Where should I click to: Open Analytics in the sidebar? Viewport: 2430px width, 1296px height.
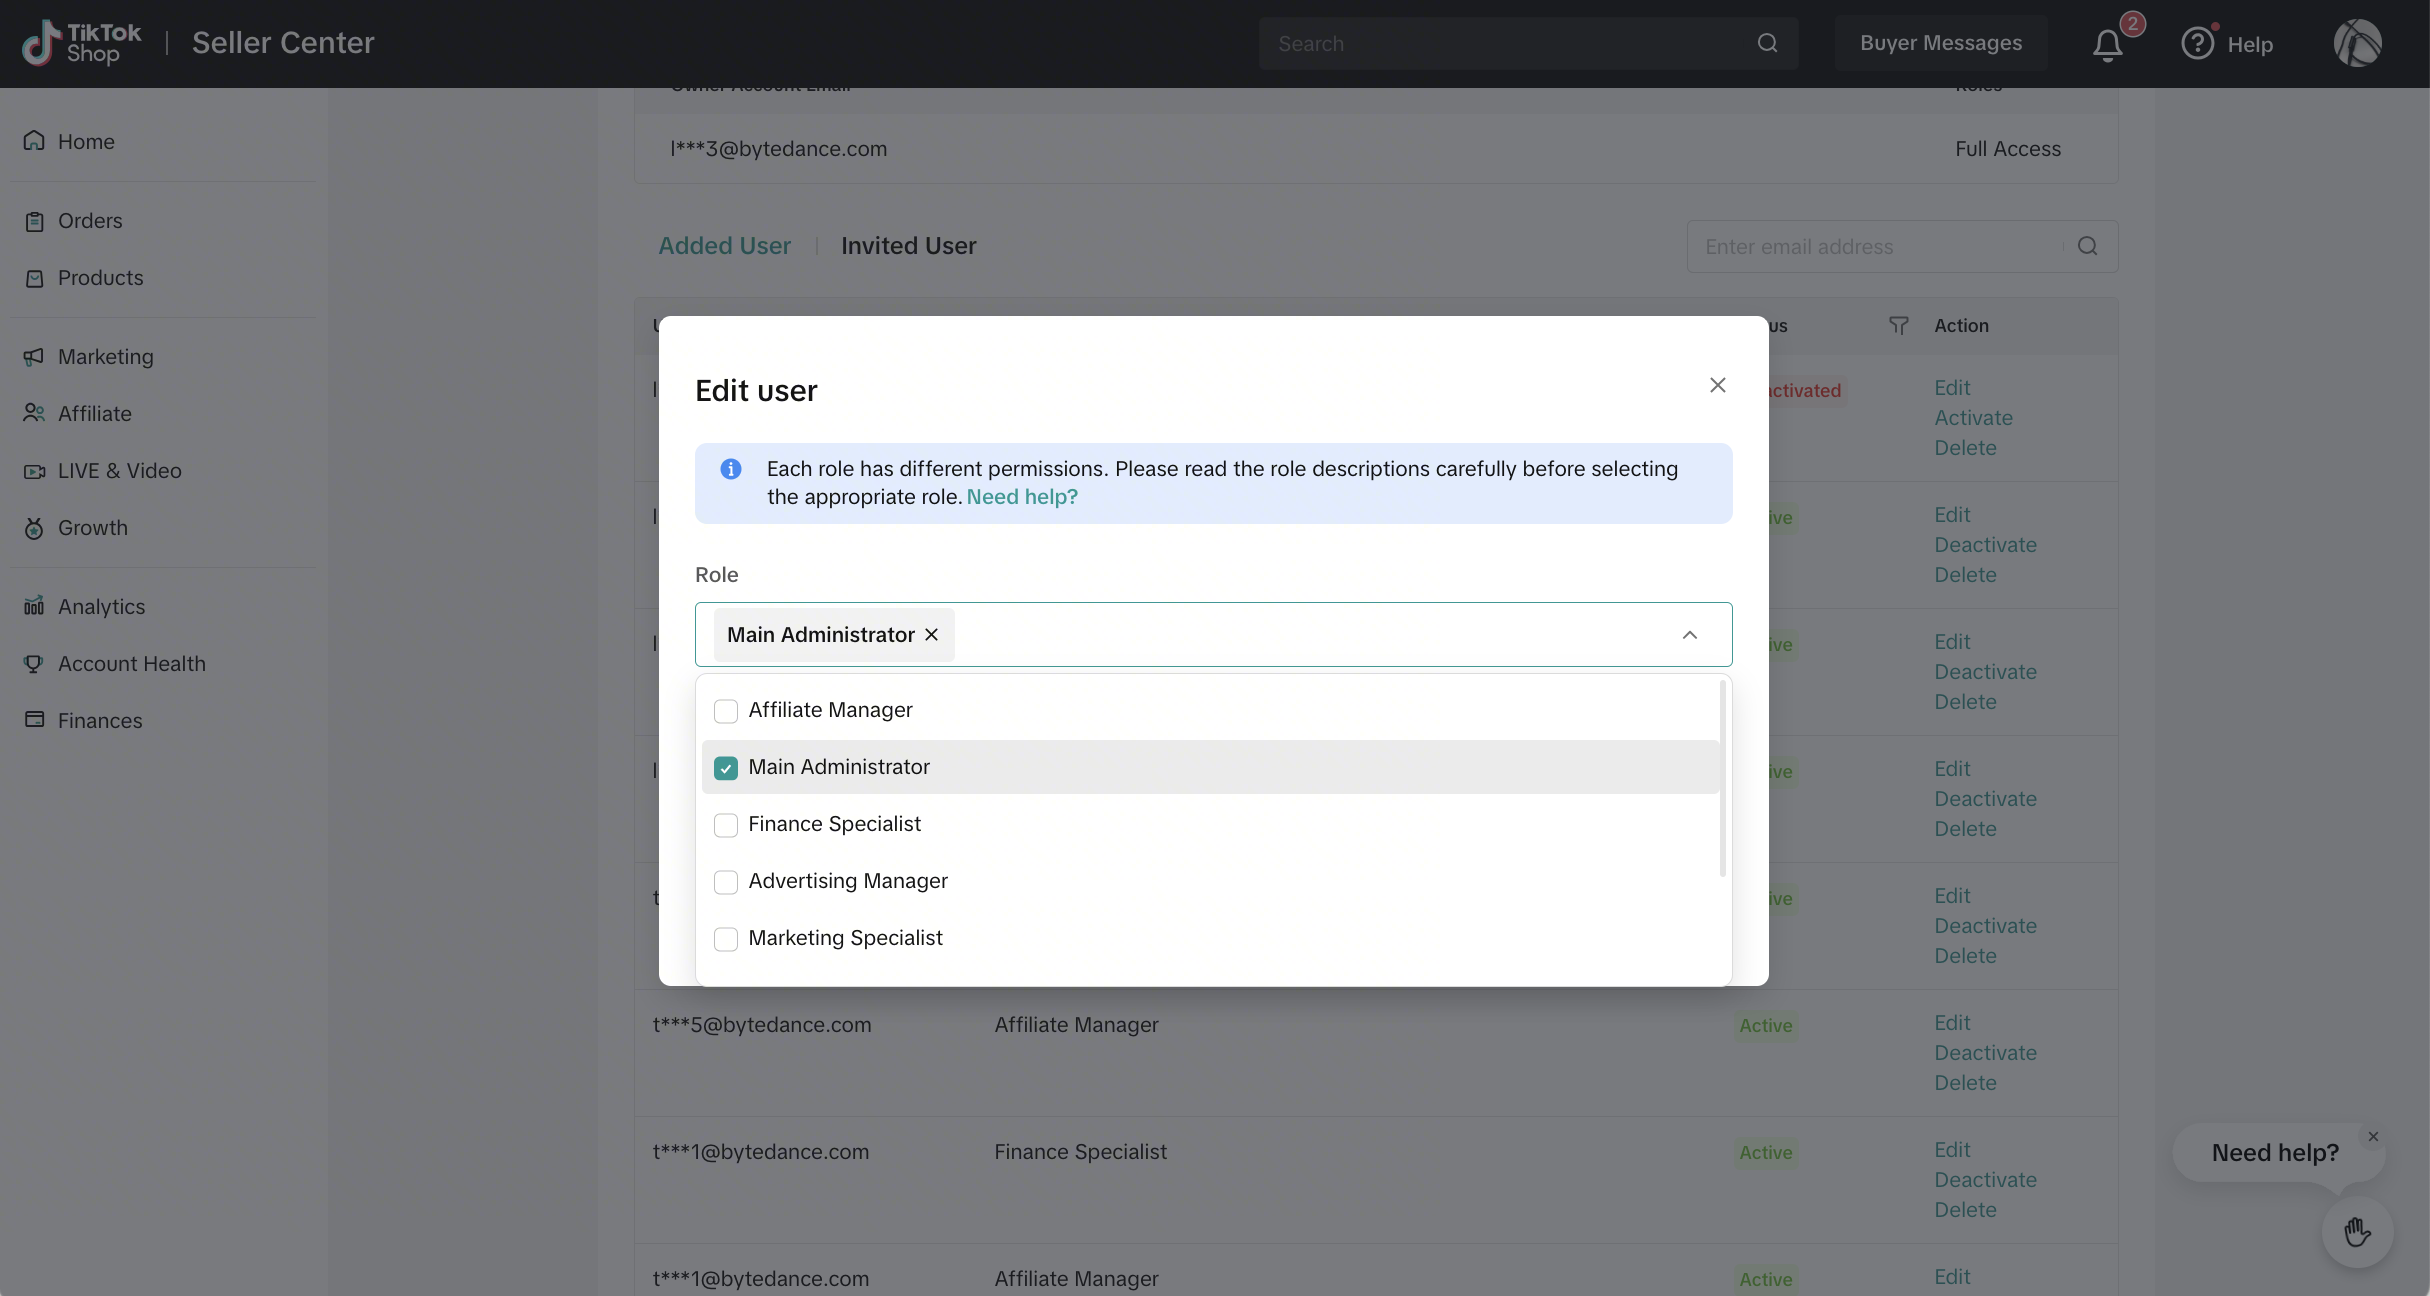101,607
